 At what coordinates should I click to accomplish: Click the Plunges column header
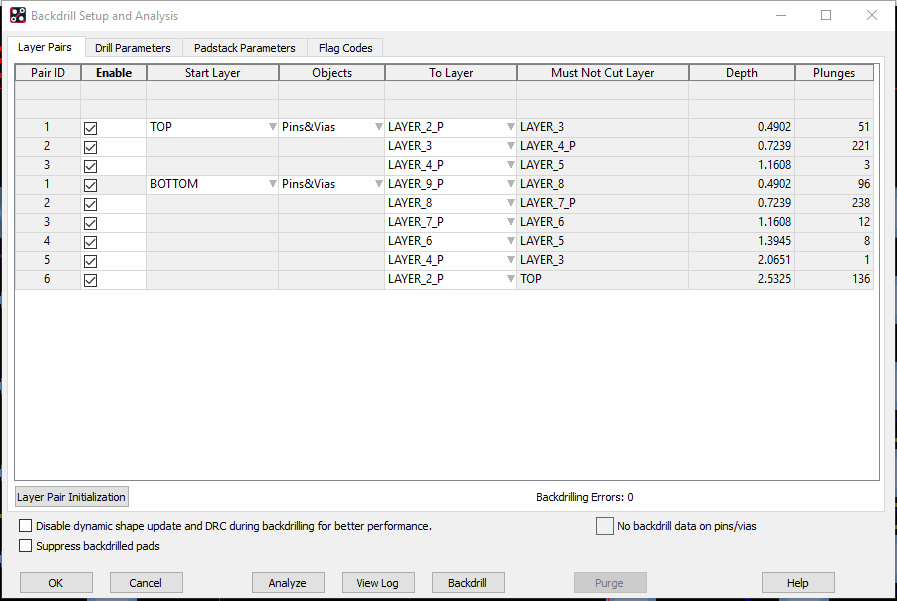pos(834,73)
